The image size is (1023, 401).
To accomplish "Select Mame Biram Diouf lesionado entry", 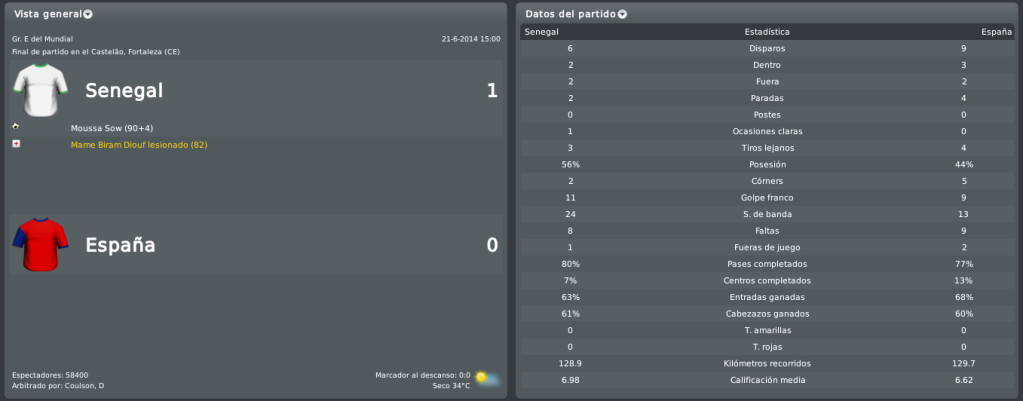I will point(139,145).
